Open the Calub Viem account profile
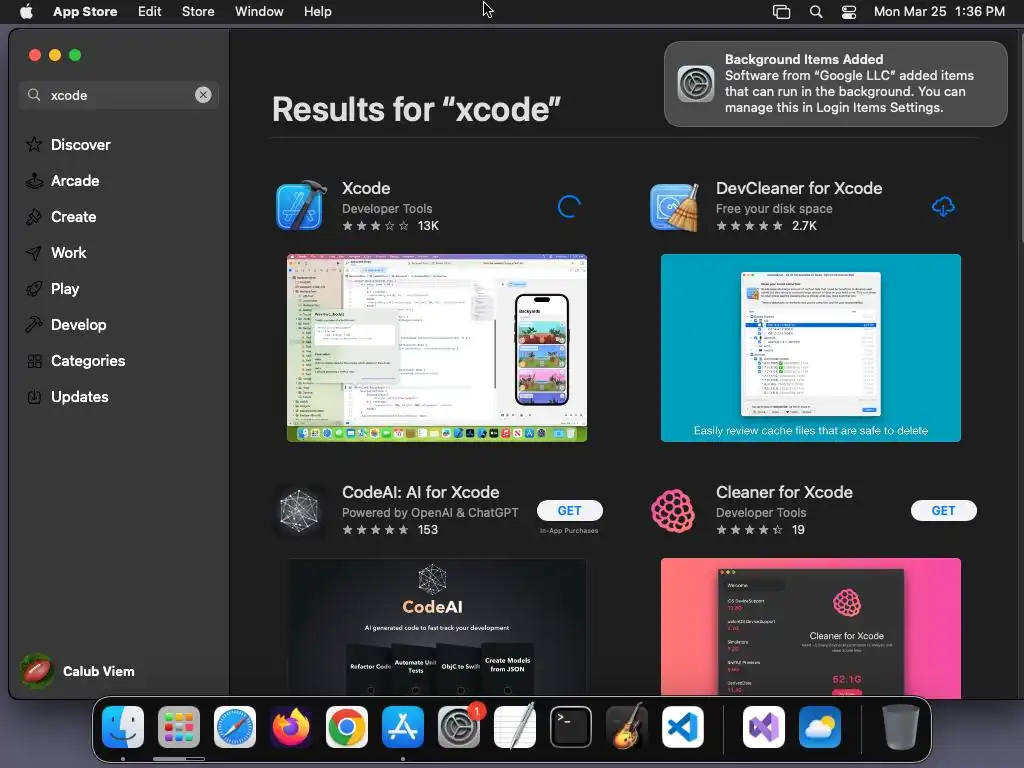This screenshot has width=1024, height=768. coord(78,671)
